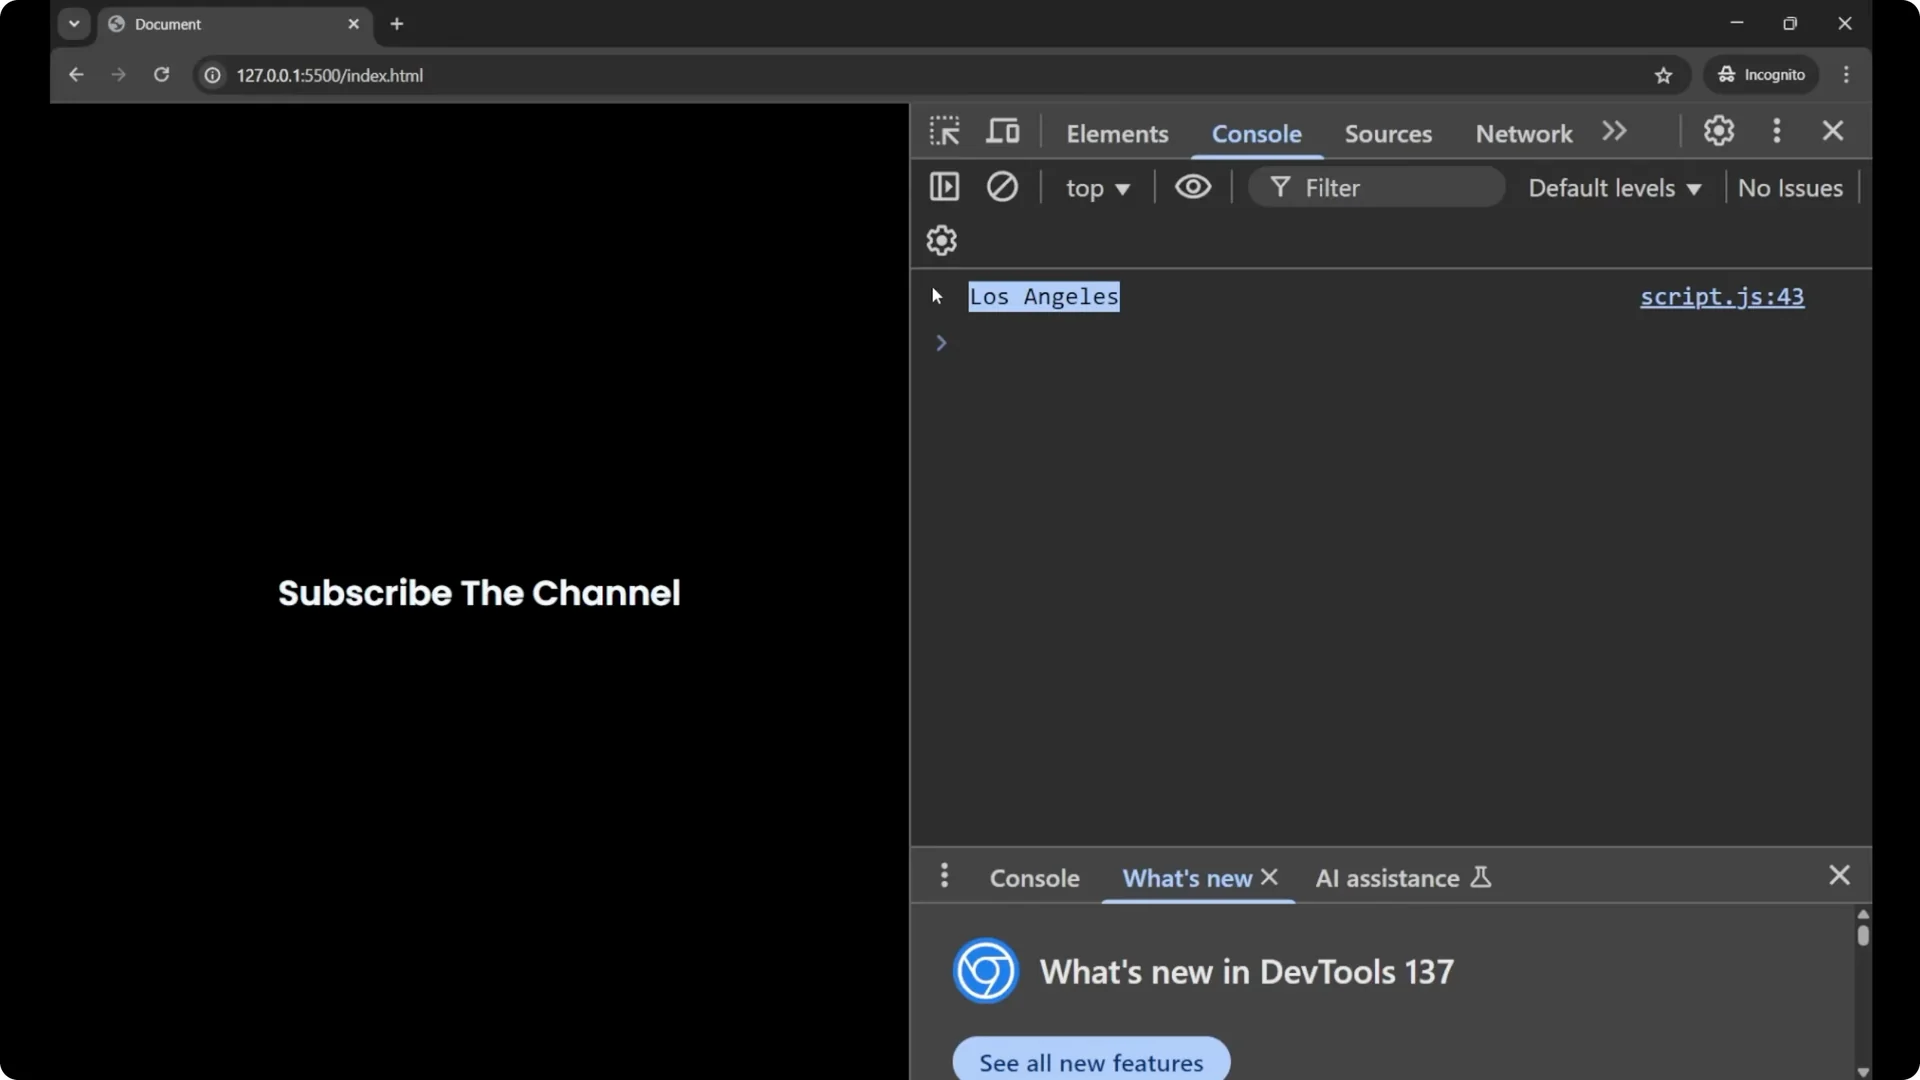Screen dimensions: 1920x1080
Task: Open the top execution context dropdown
Action: 1097,188
